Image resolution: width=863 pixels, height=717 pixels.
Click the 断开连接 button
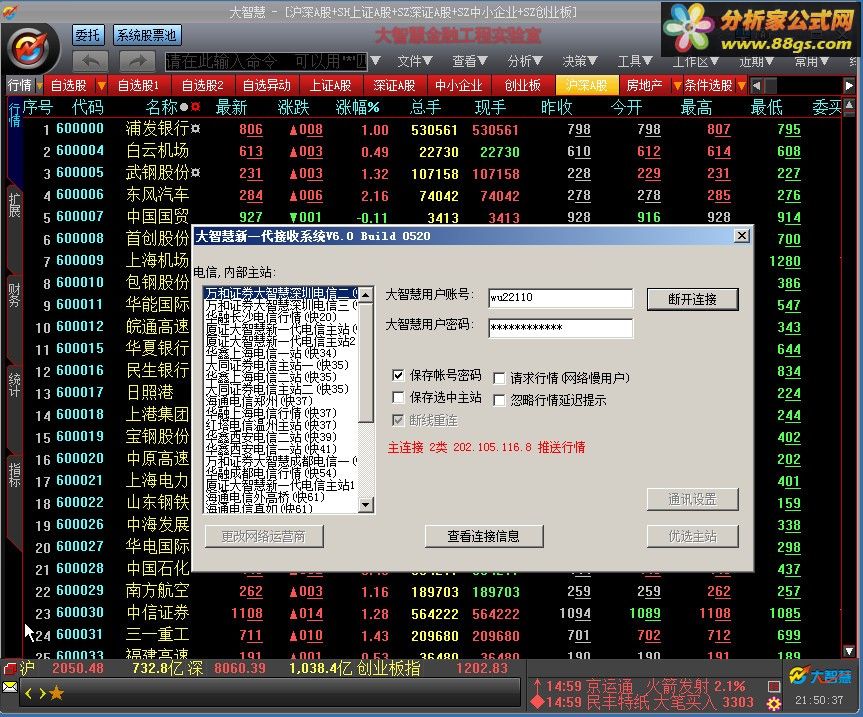pyautogui.click(x=692, y=299)
